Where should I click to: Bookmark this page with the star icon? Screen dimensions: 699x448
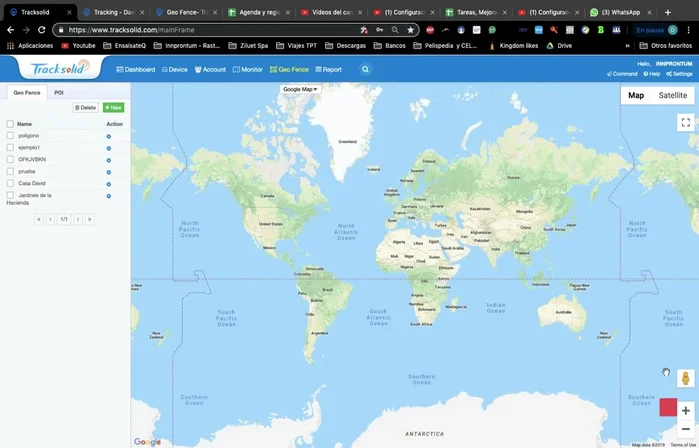click(x=411, y=30)
